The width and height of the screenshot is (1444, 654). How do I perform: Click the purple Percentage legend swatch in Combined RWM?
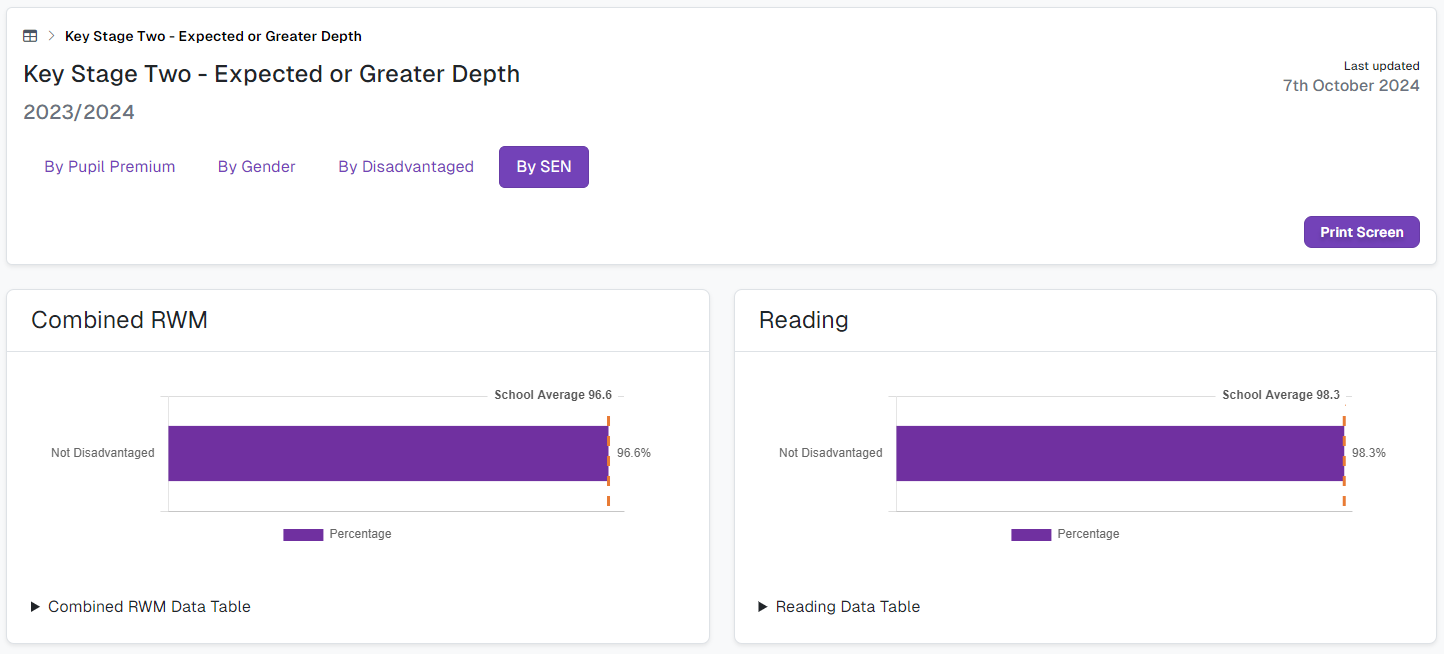(x=302, y=534)
